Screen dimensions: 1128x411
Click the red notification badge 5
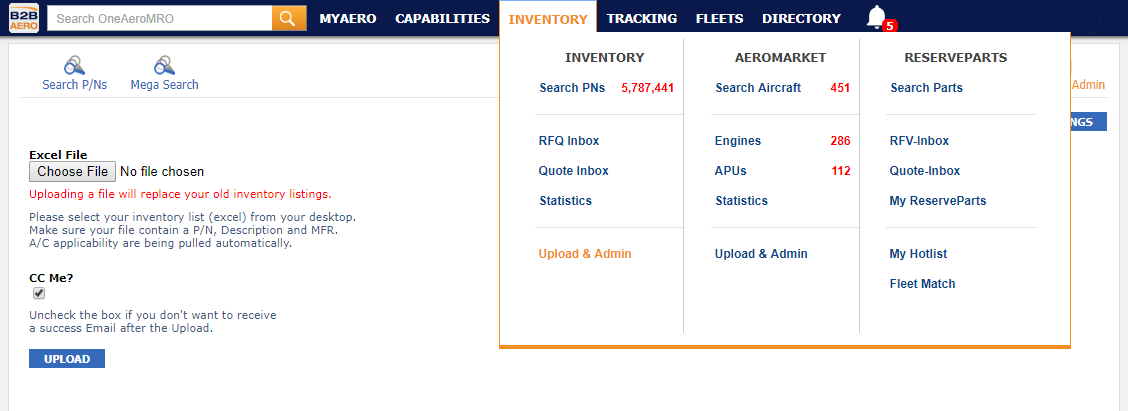click(890, 26)
